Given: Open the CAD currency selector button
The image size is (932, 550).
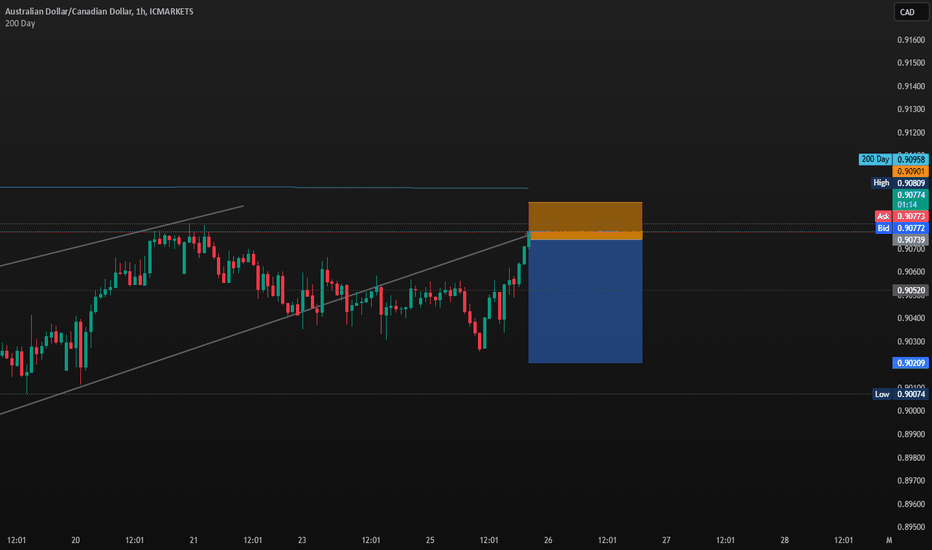Looking at the screenshot, I should [911, 12].
